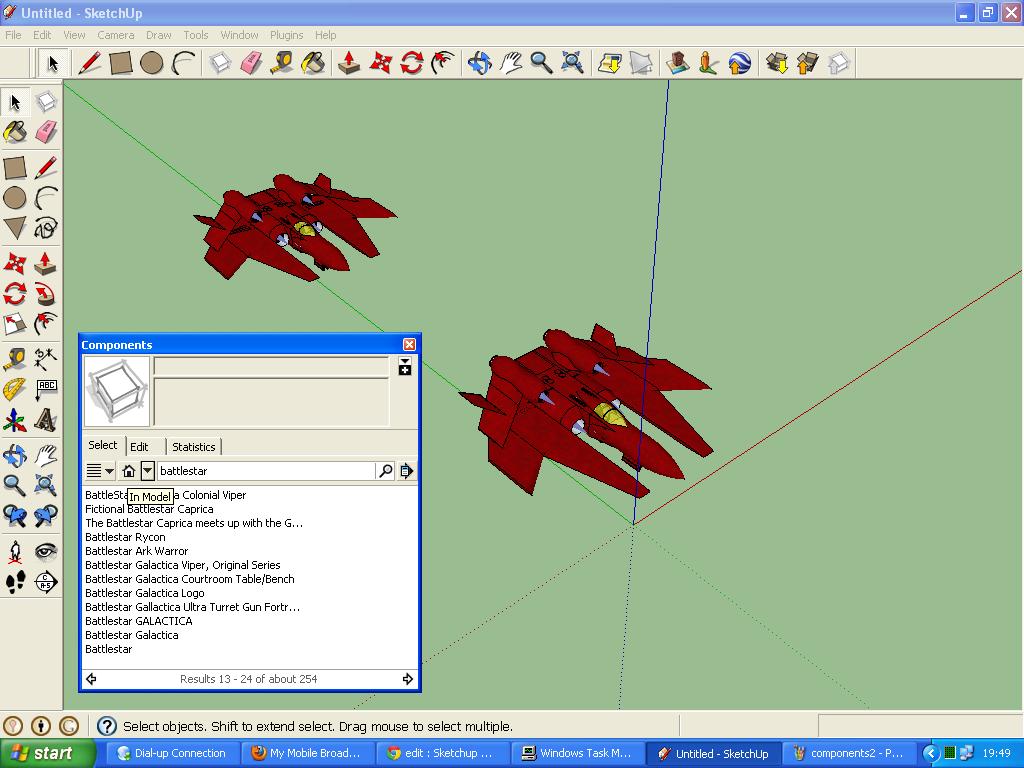Image resolution: width=1024 pixels, height=768 pixels.
Task: Open the Tools menu
Action: pos(195,34)
